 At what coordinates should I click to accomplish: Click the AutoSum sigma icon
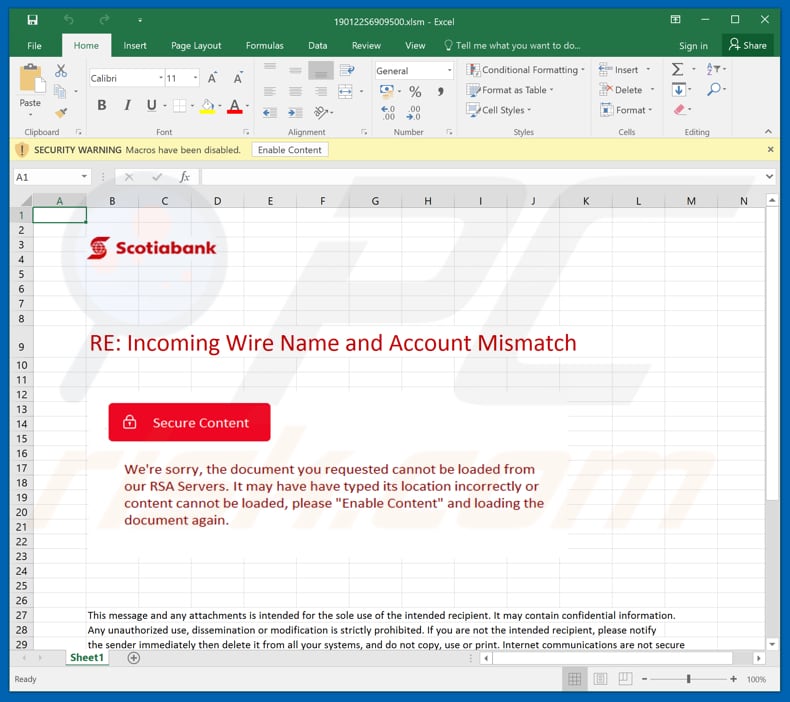[678, 69]
